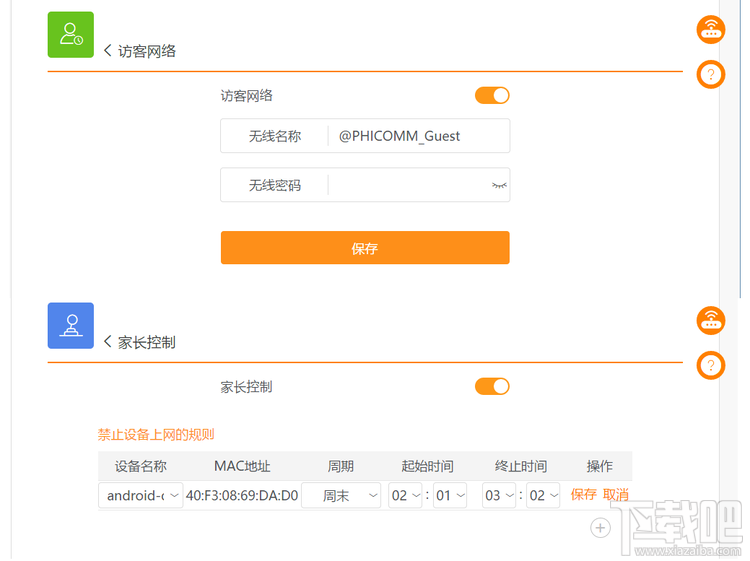The width and height of the screenshot is (750, 561).
Task: Open help beside the 家长控制 section
Action: (x=711, y=366)
